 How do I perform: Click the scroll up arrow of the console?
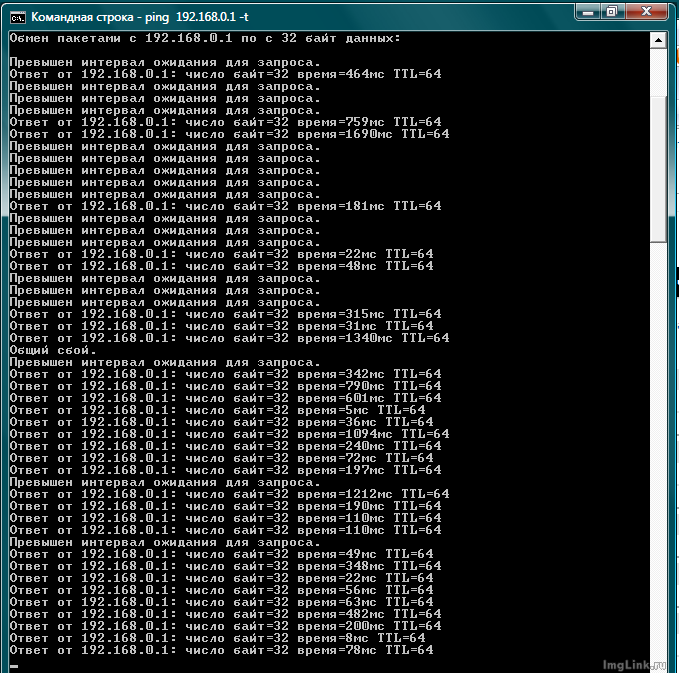(658, 40)
